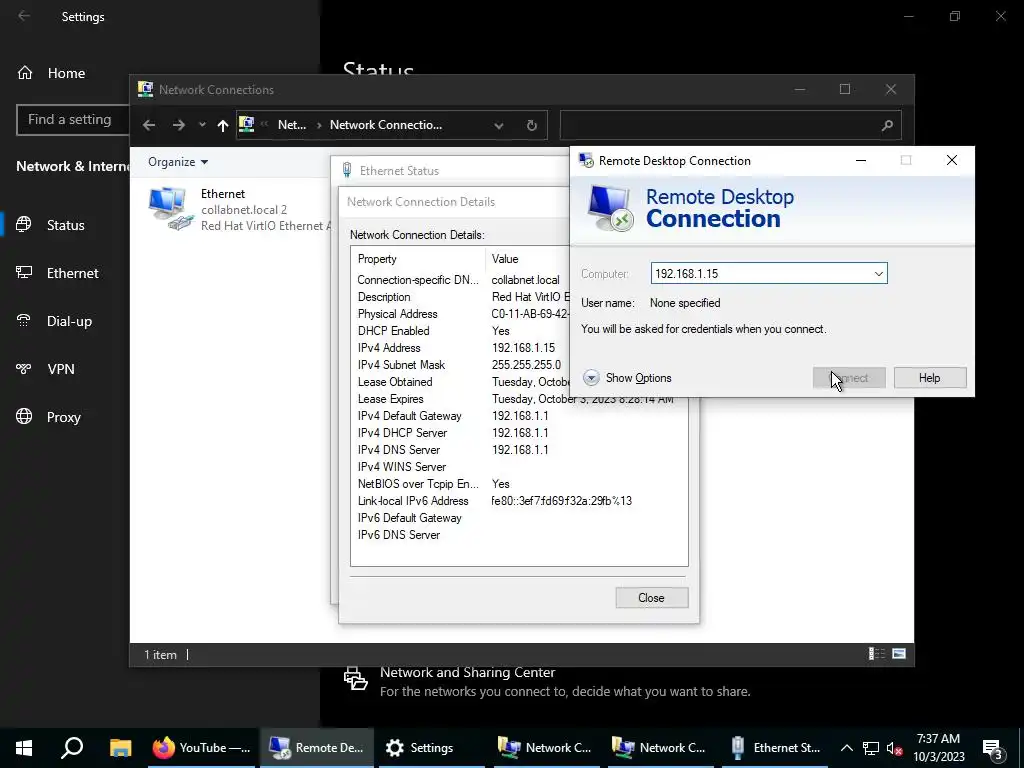Click the Network Connections search field
The height and width of the screenshot is (768, 1024).
718,125
